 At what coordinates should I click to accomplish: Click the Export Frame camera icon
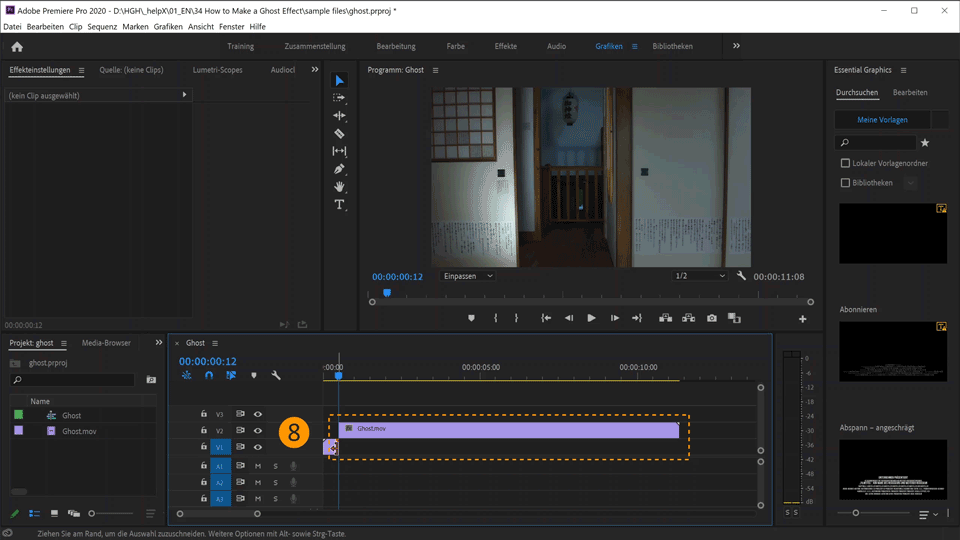(711, 318)
